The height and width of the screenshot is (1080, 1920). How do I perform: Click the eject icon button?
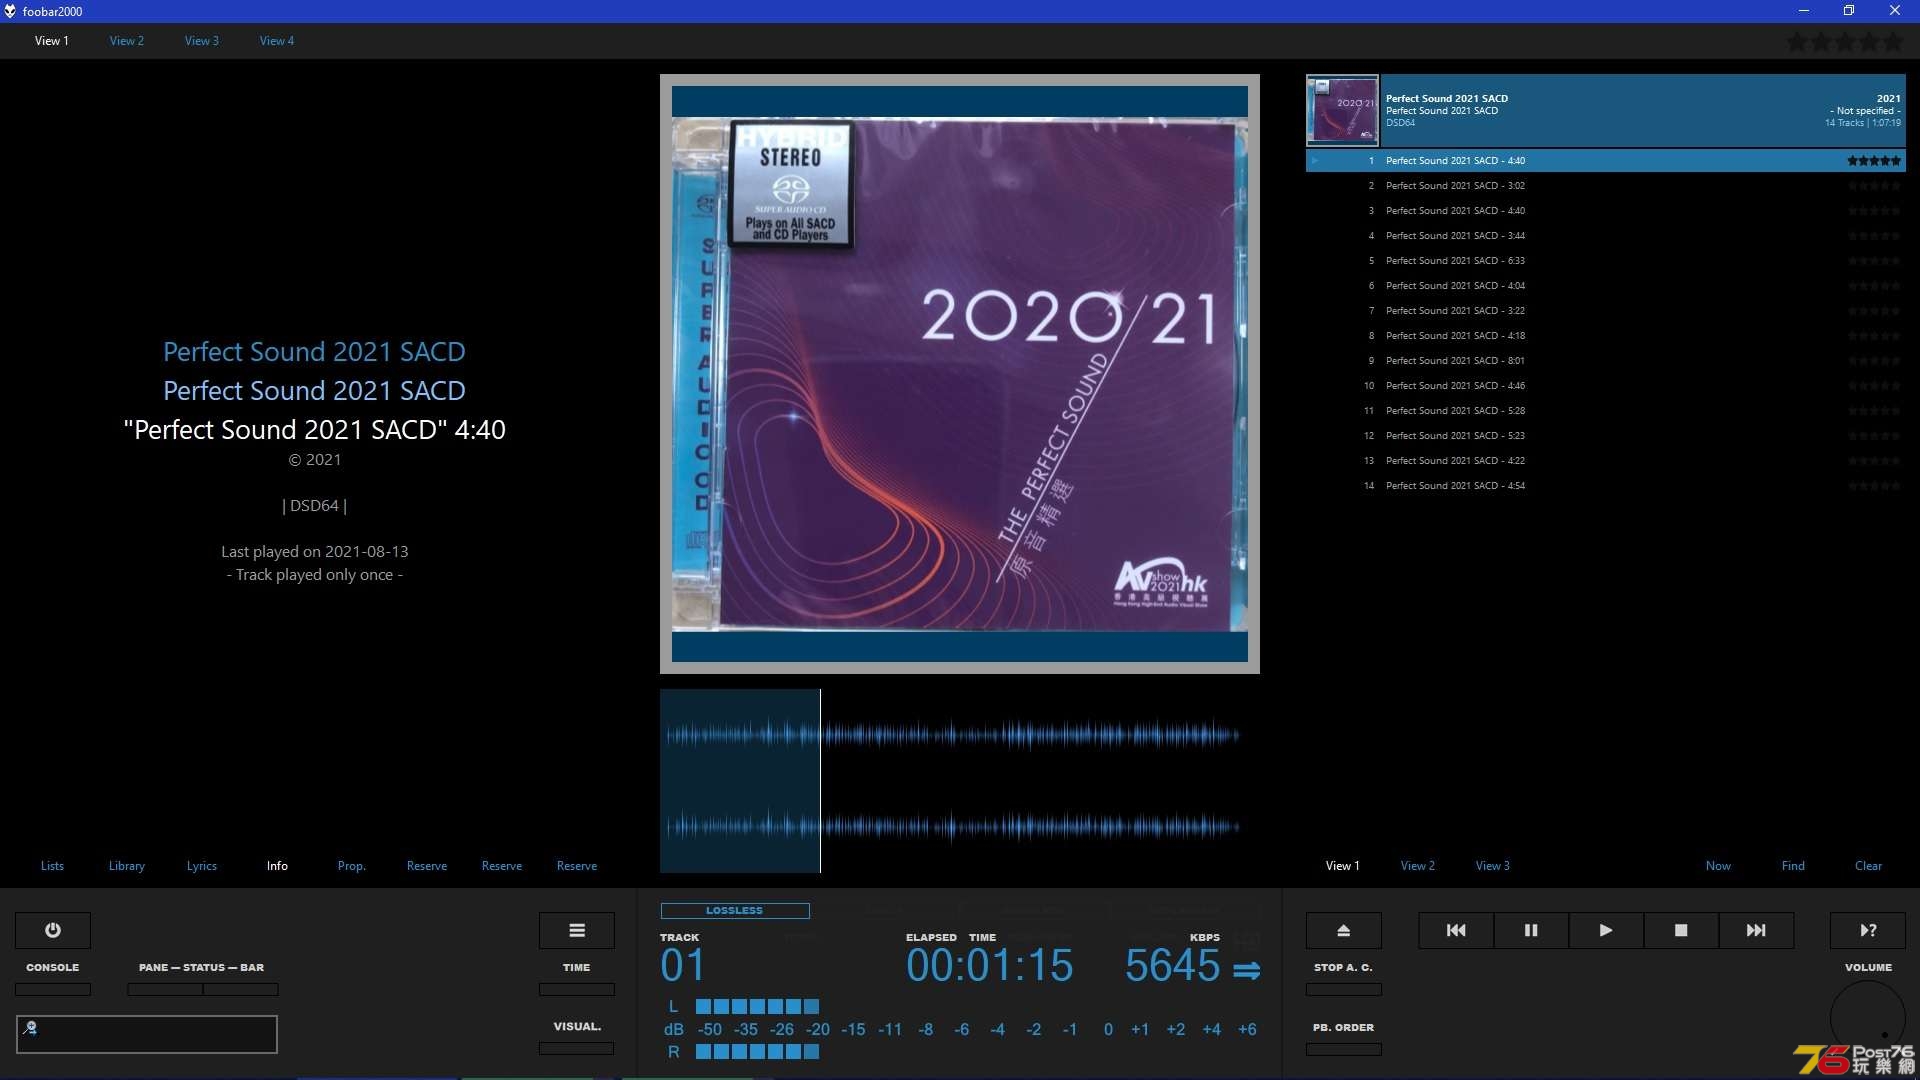pyautogui.click(x=1344, y=930)
